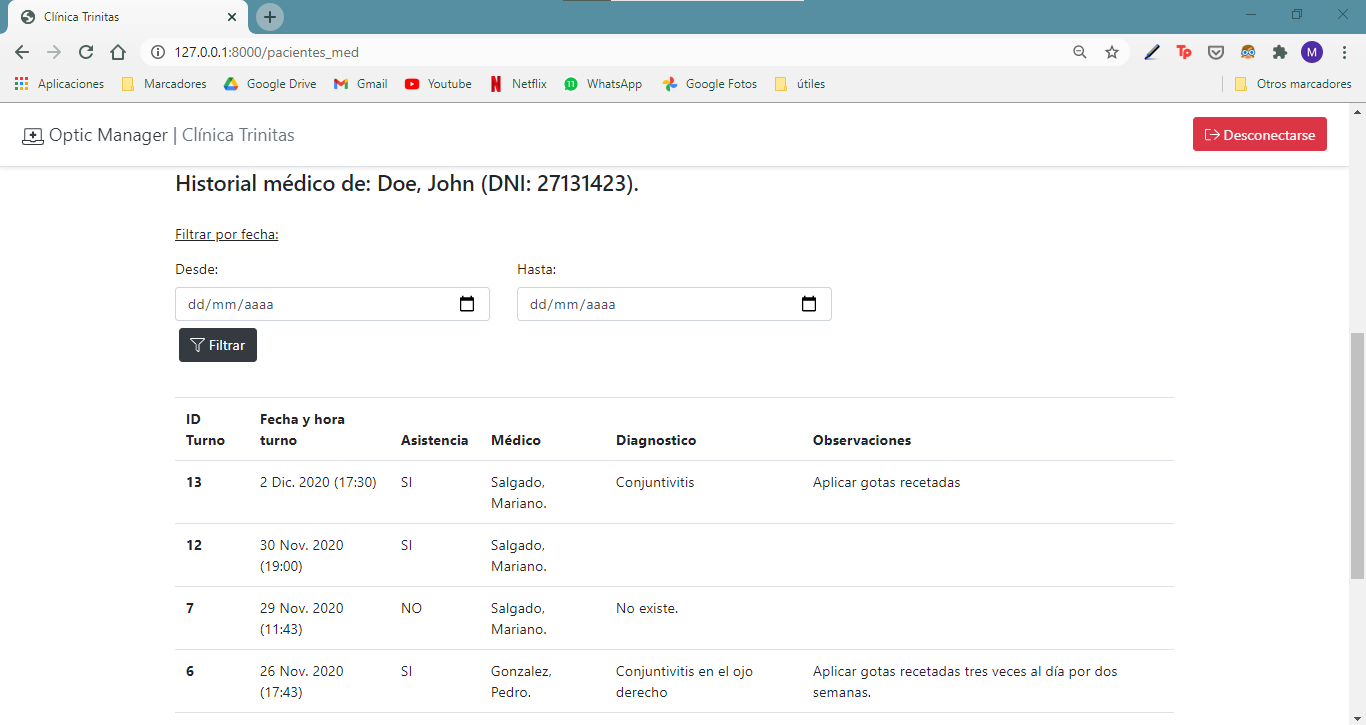Reload the page with the refresh icon
1366x725 pixels.
[x=86, y=52]
